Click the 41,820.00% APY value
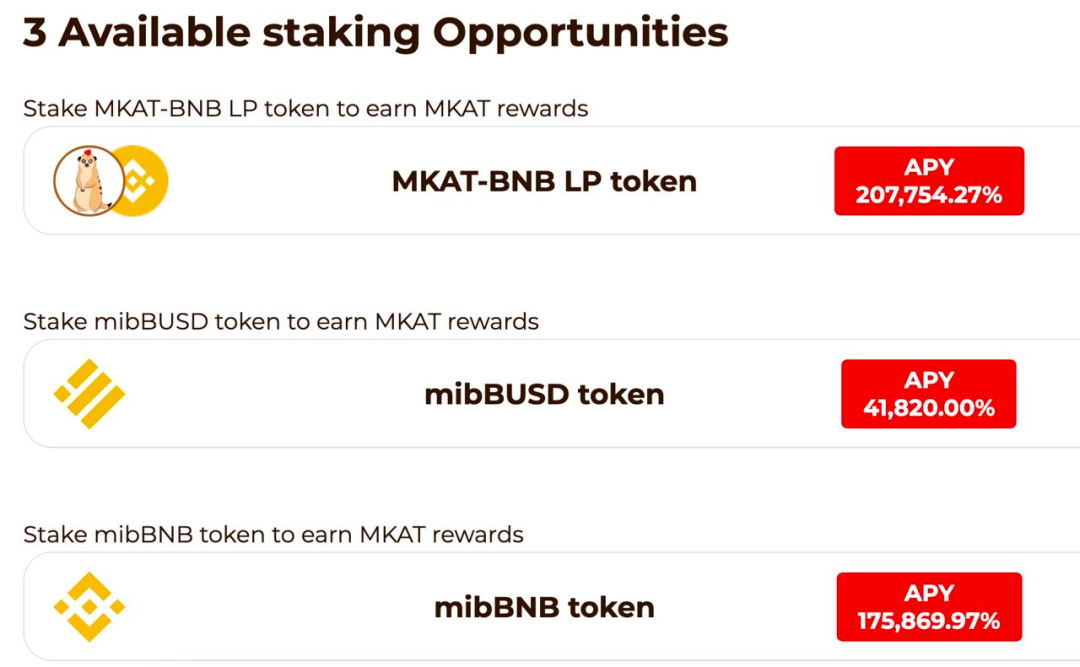 (x=928, y=408)
